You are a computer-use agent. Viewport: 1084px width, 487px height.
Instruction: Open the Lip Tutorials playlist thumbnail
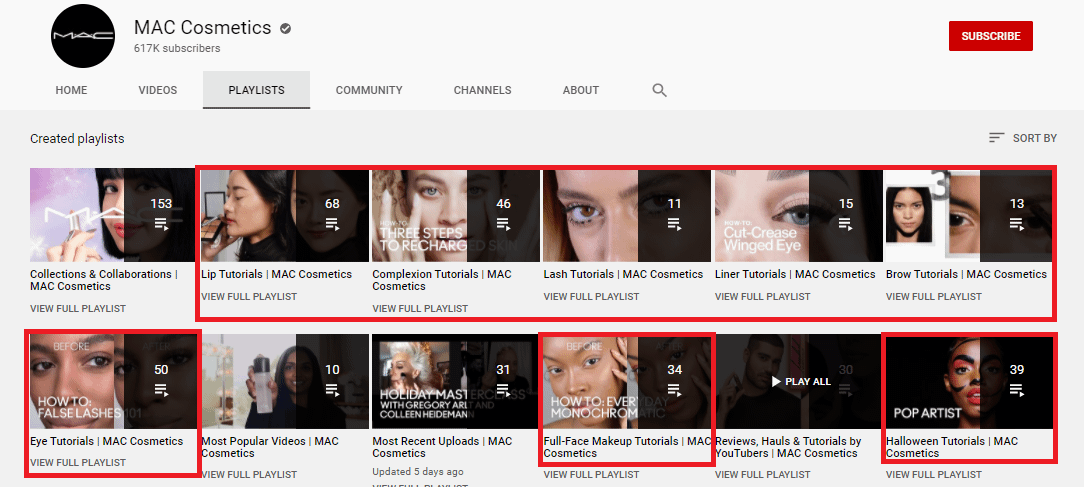(285, 214)
